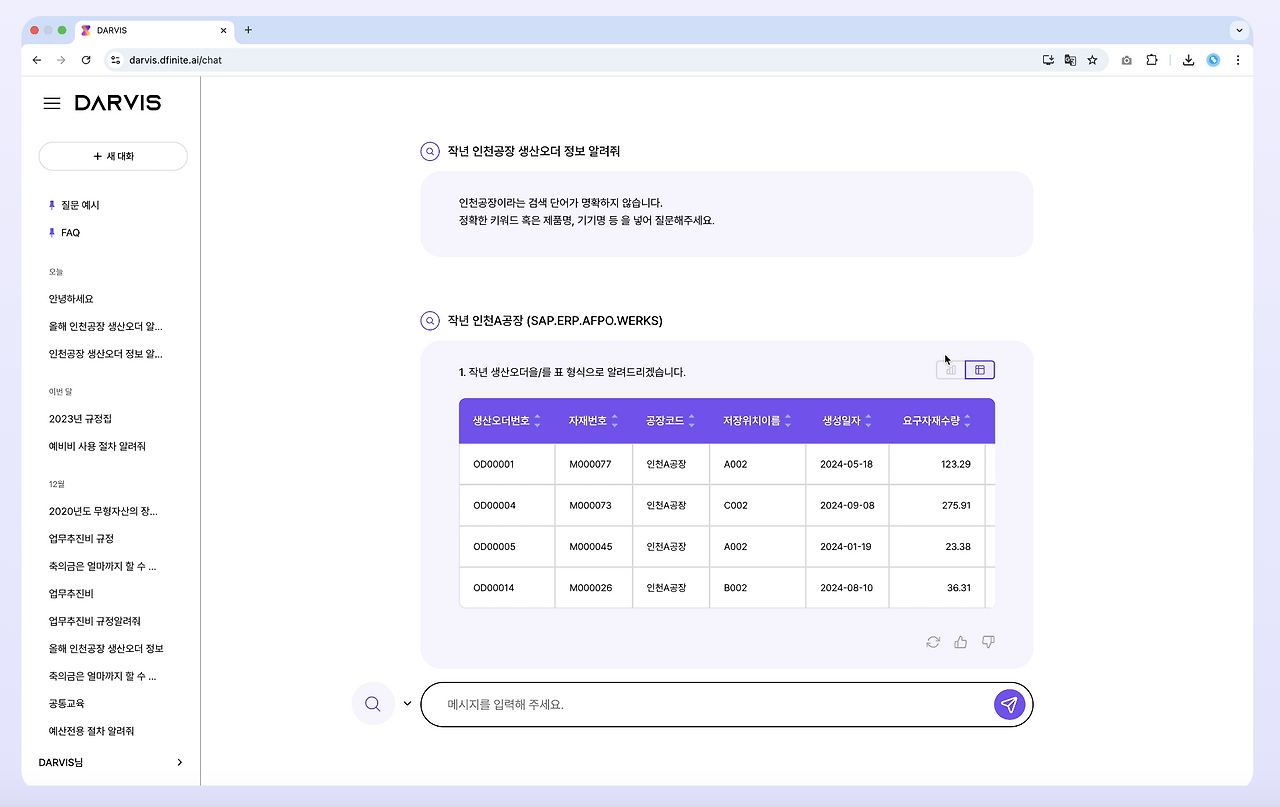Click material number M000073
Image resolution: width=1280 pixels, height=807 pixels.
click(594, 505)
